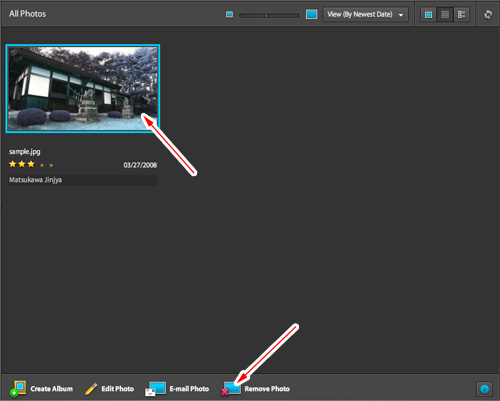Select the sample.jpg shrine thumbnail
Image resolution: width=500 pixels, height=401 pixels.
point(83,89)
